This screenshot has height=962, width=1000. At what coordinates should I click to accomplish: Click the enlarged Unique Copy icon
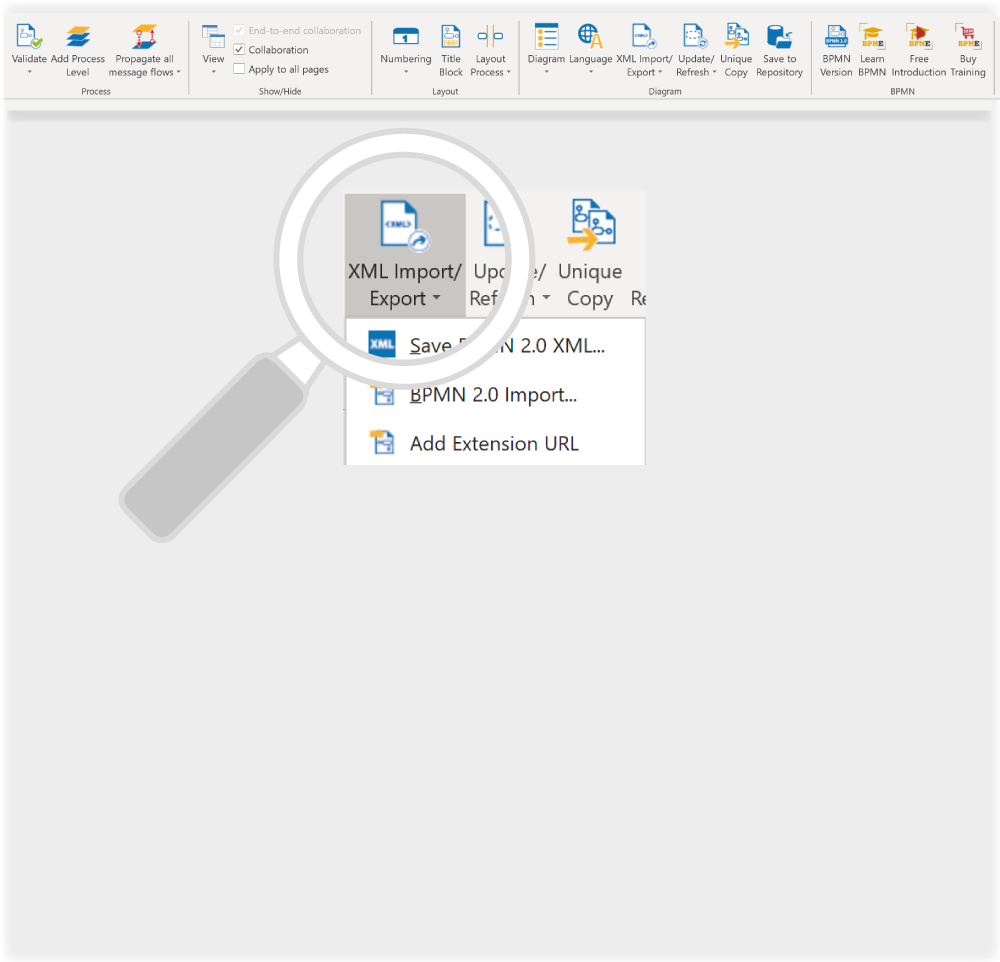tap(591, 225)
